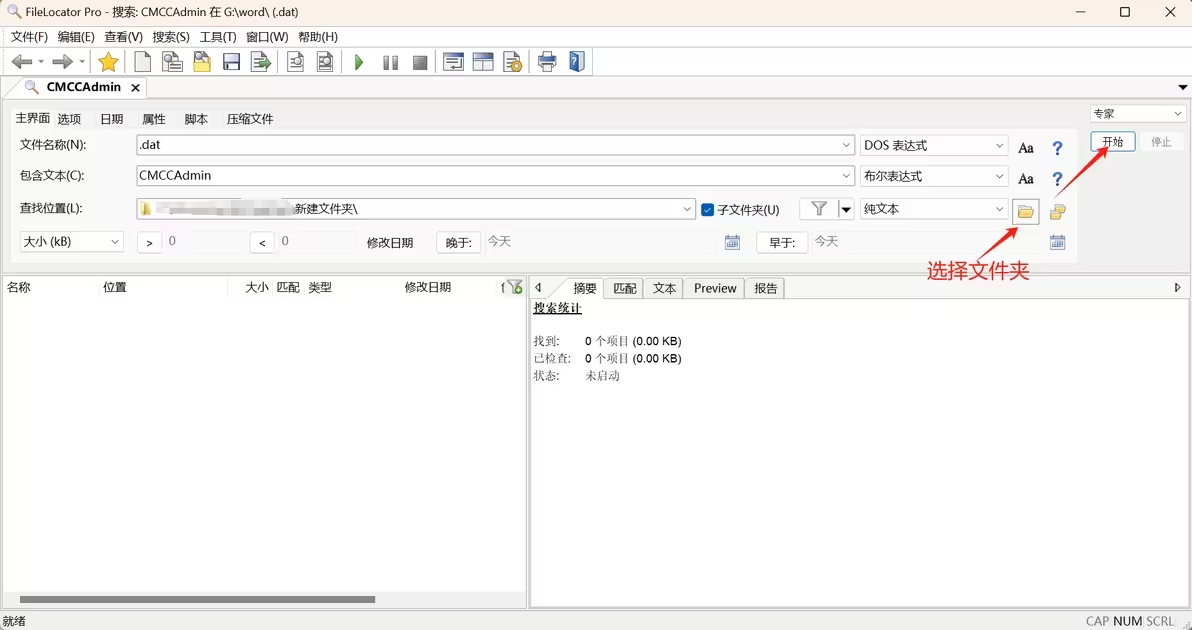Toggle case sensitivity Aa for file names
This screenshot has width=1192, height=630.
click(x=1025, y=147)
